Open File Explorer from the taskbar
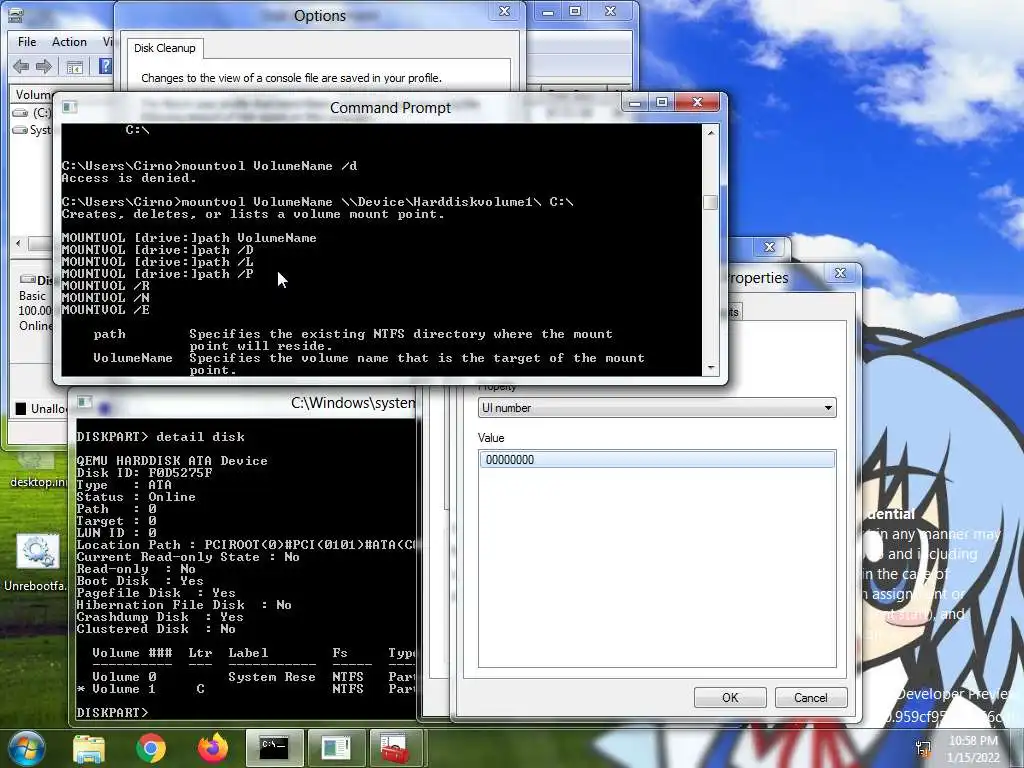The width and height of the screenshot is (1024, 768). point(89,749)
